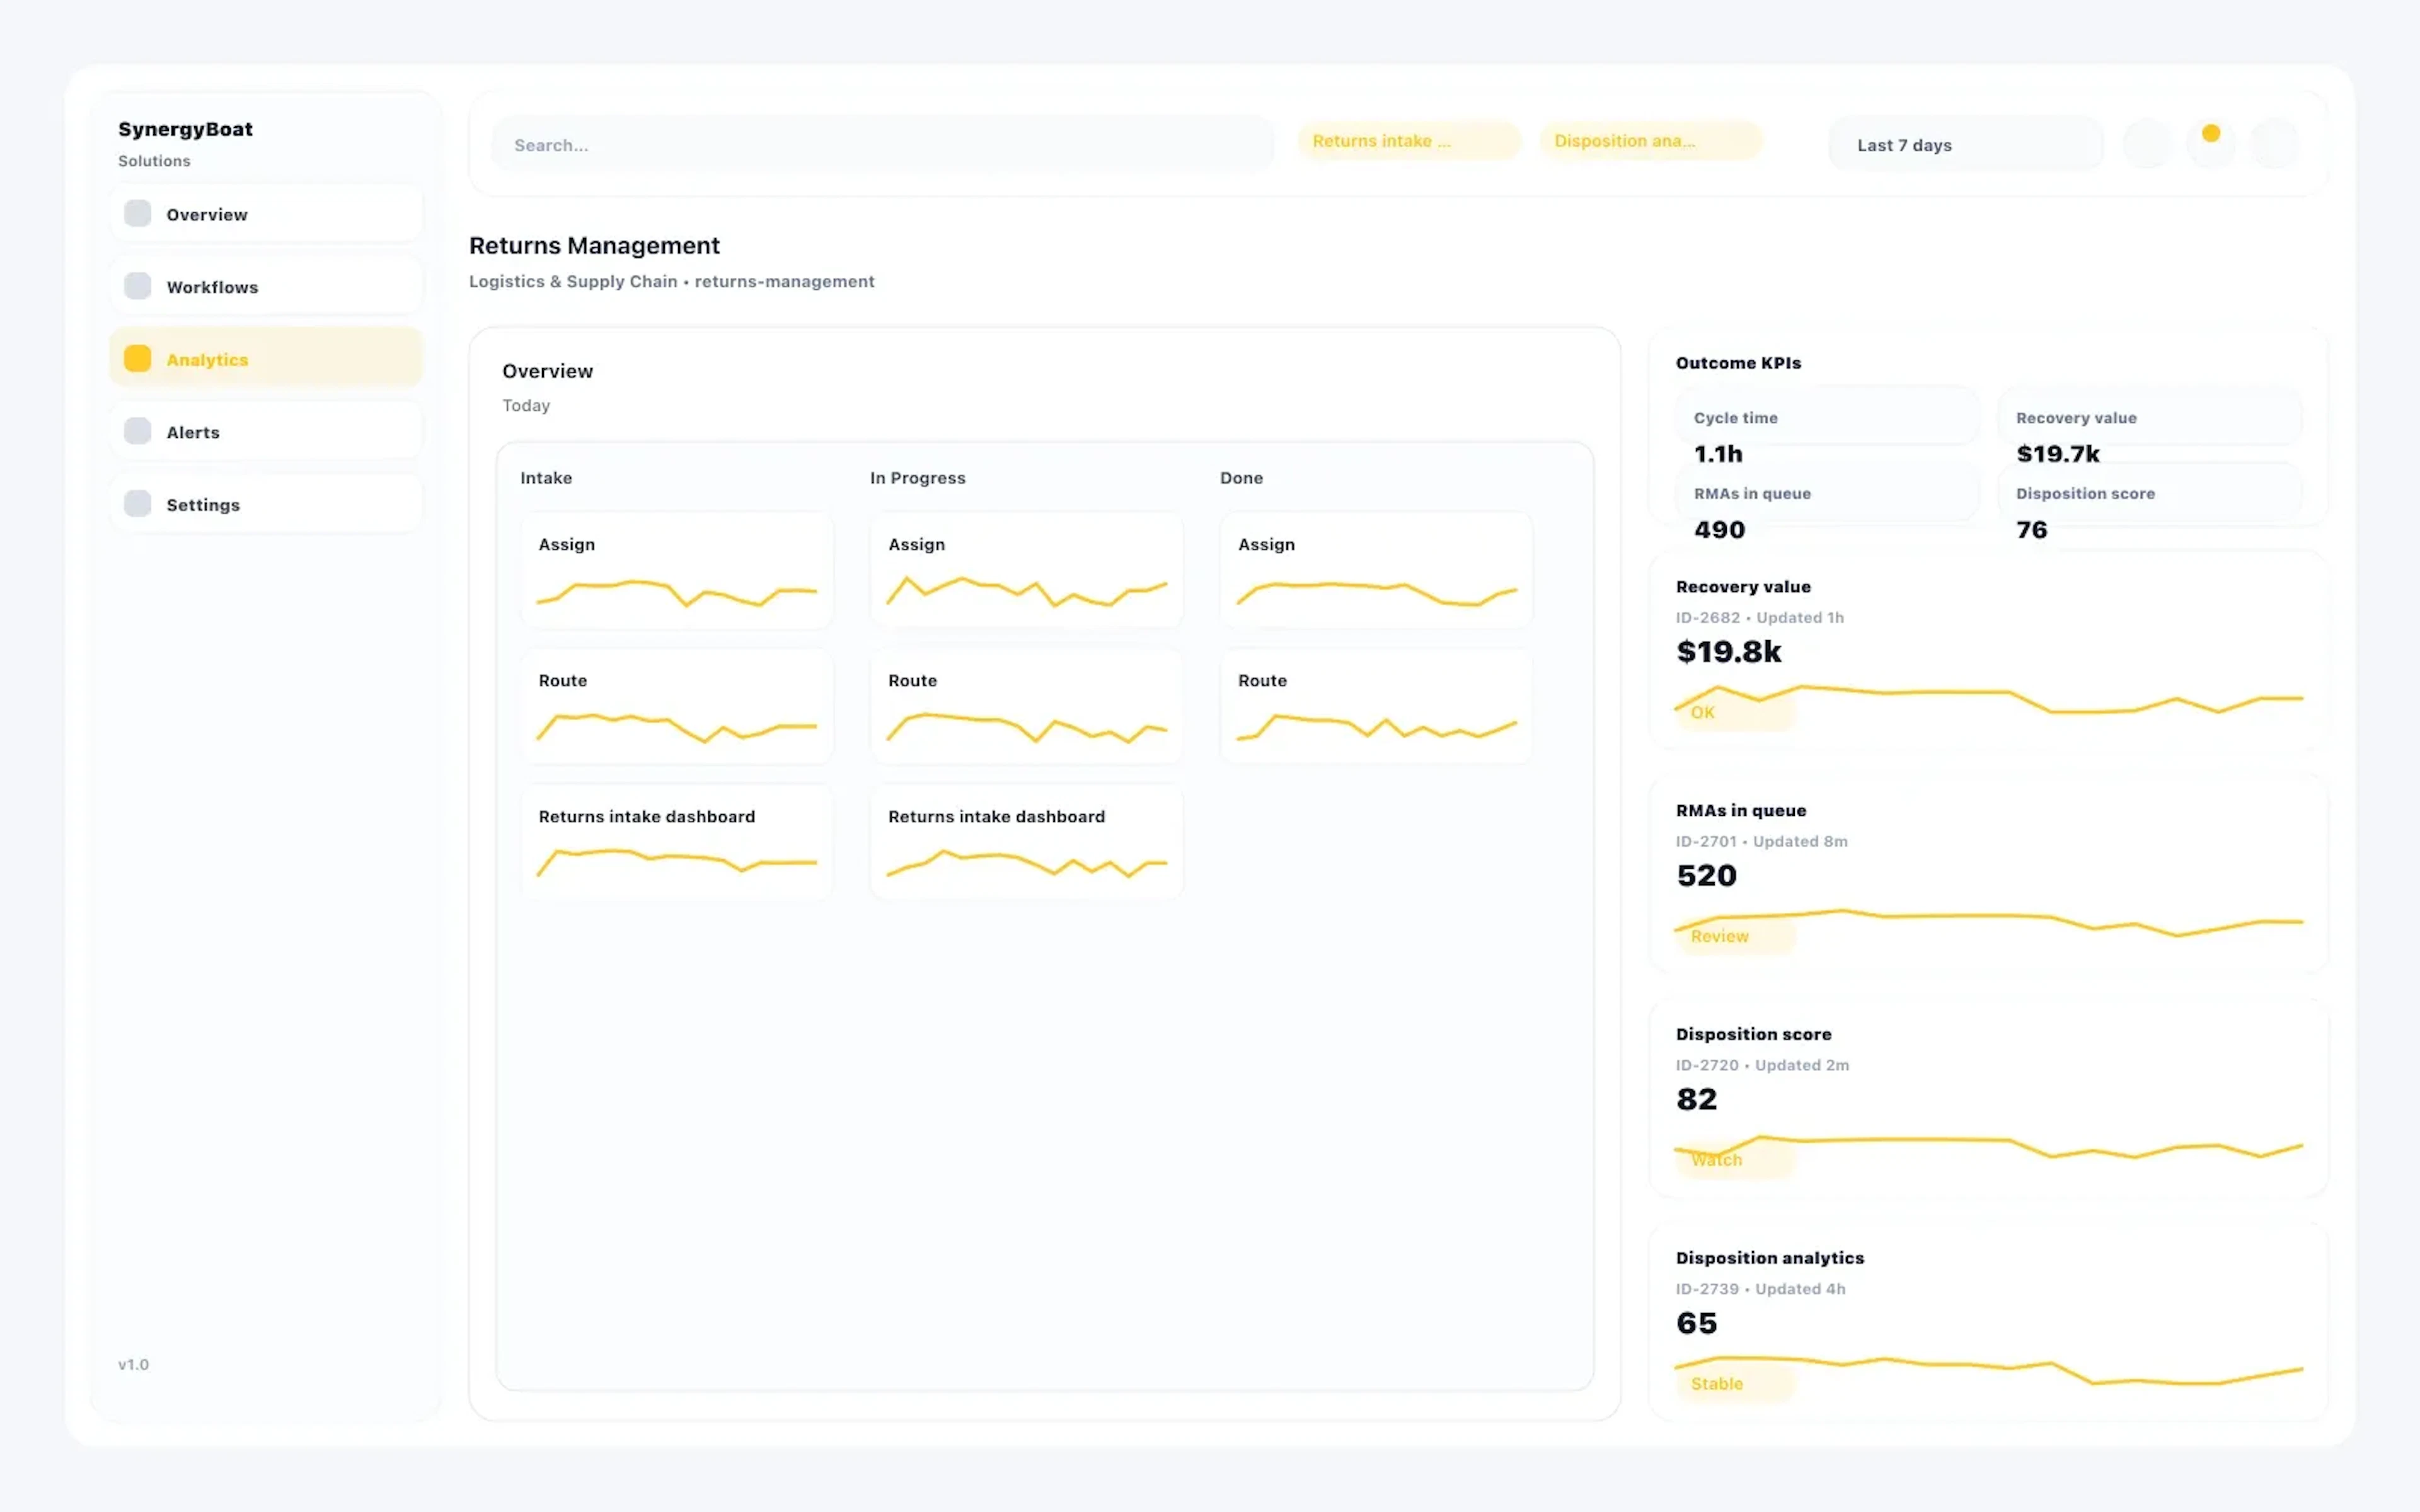Open Settings via its sidebar icon

pyautogui.click(x=137, y=503)
